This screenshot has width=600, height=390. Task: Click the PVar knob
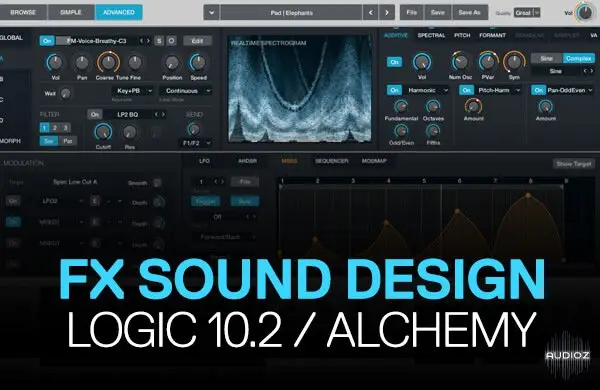pyautogui.click(x=488, y=62)
